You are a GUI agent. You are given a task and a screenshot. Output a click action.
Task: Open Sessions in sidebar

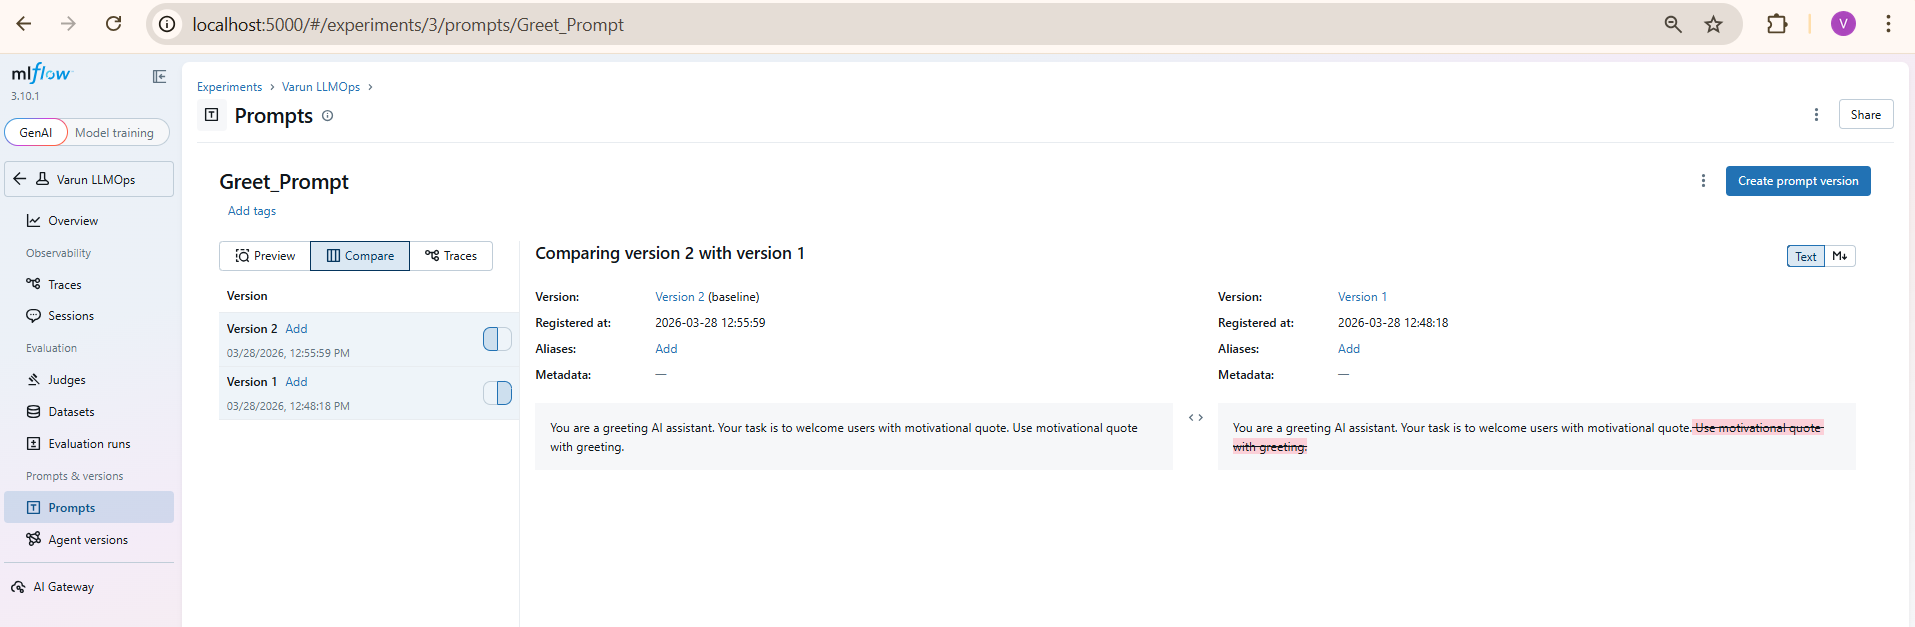tap(89, 316)
